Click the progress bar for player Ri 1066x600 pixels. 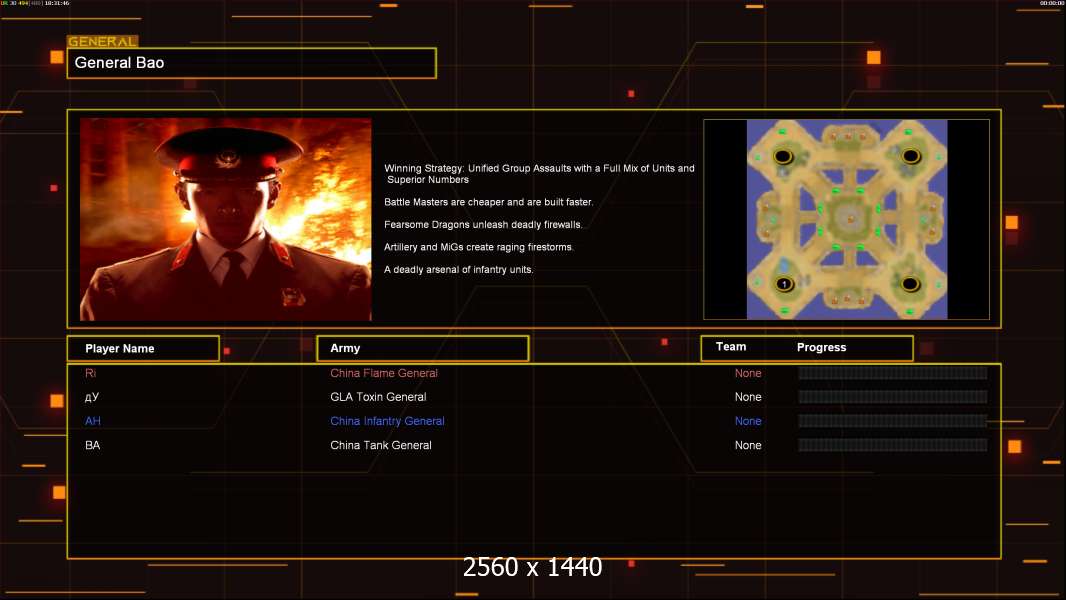click(x=893, y=373)
